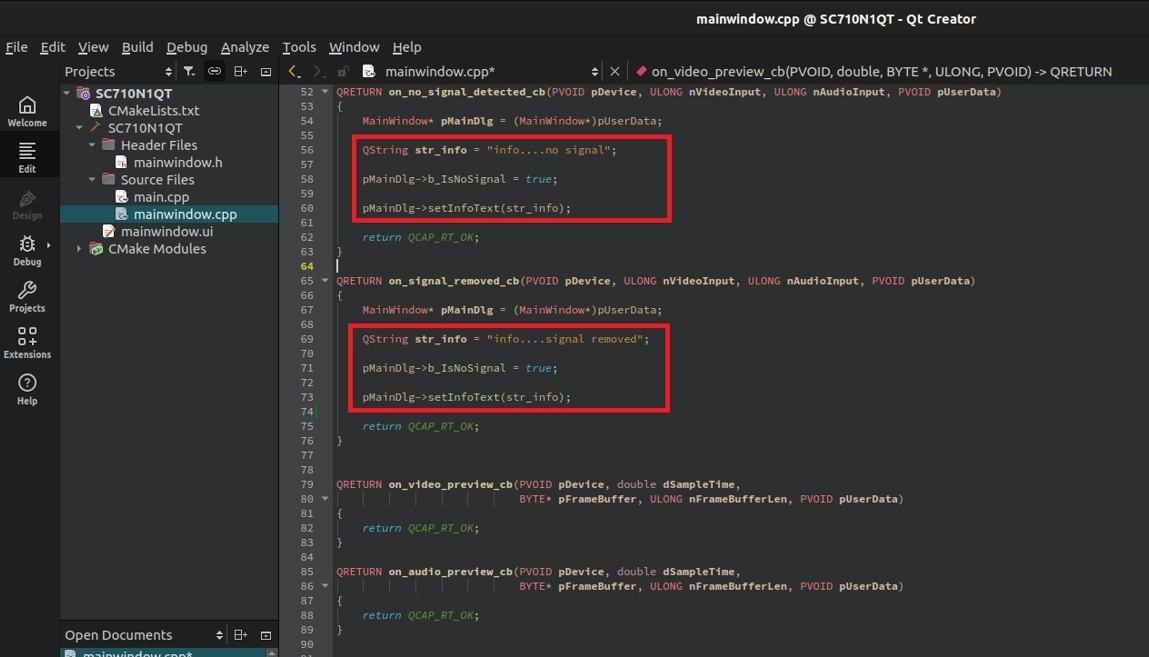The height and width of the screenshot is (657, 1149).
Task: Select the Source Files folder
Action: coord(157,179)
